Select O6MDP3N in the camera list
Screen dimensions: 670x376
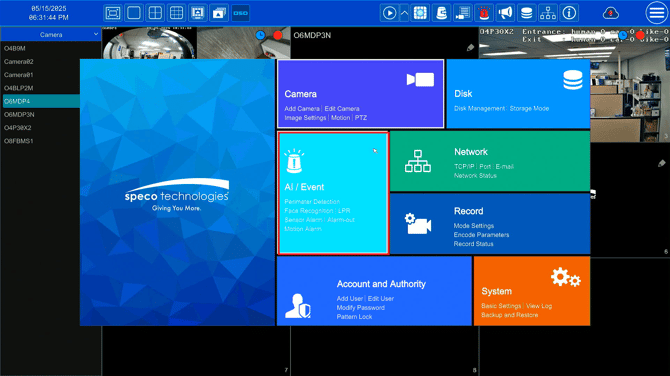[19, 115]
